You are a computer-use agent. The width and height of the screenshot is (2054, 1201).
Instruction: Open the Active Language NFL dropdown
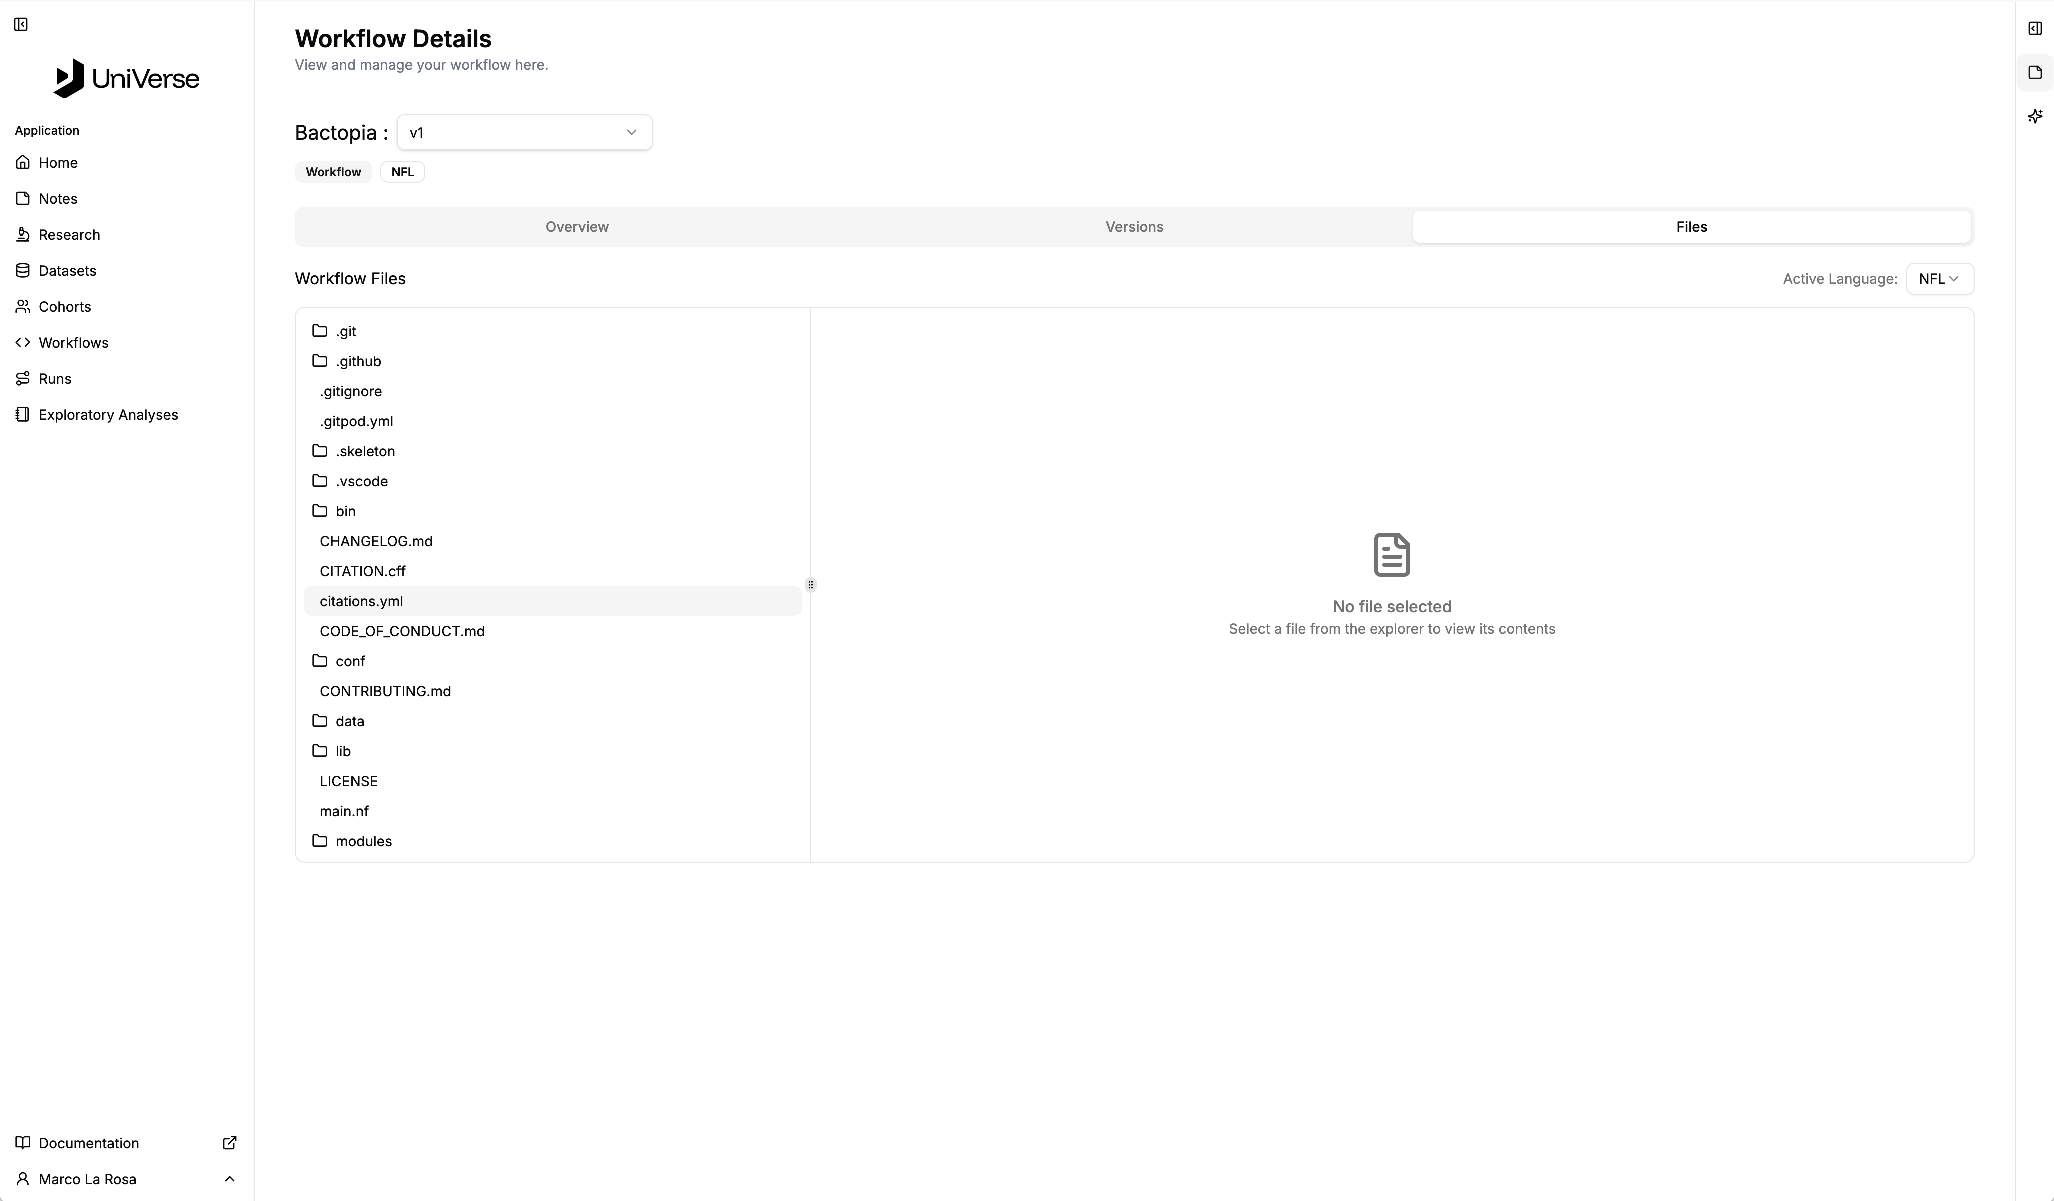(x=1939, y=279)
